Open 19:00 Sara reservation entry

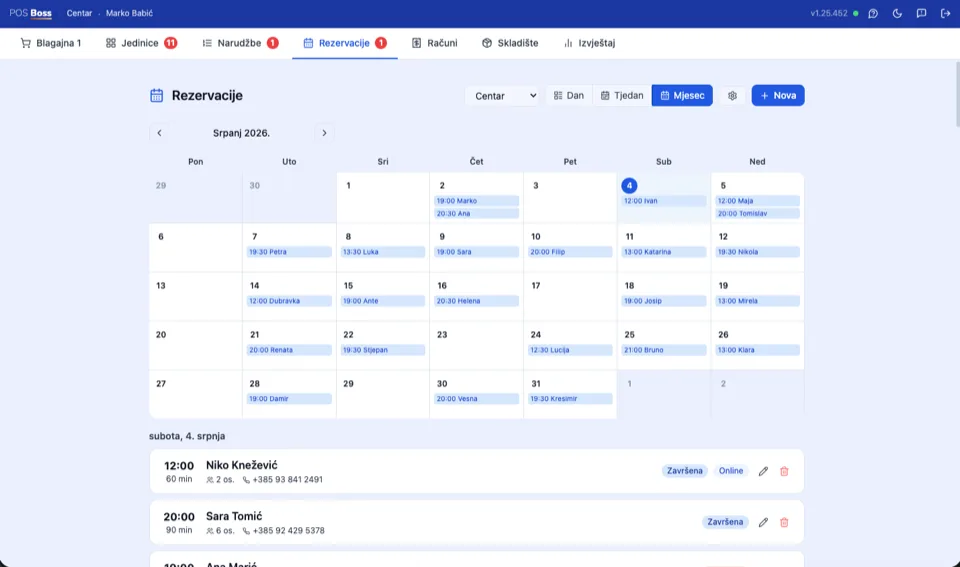[x=476, y=252]
